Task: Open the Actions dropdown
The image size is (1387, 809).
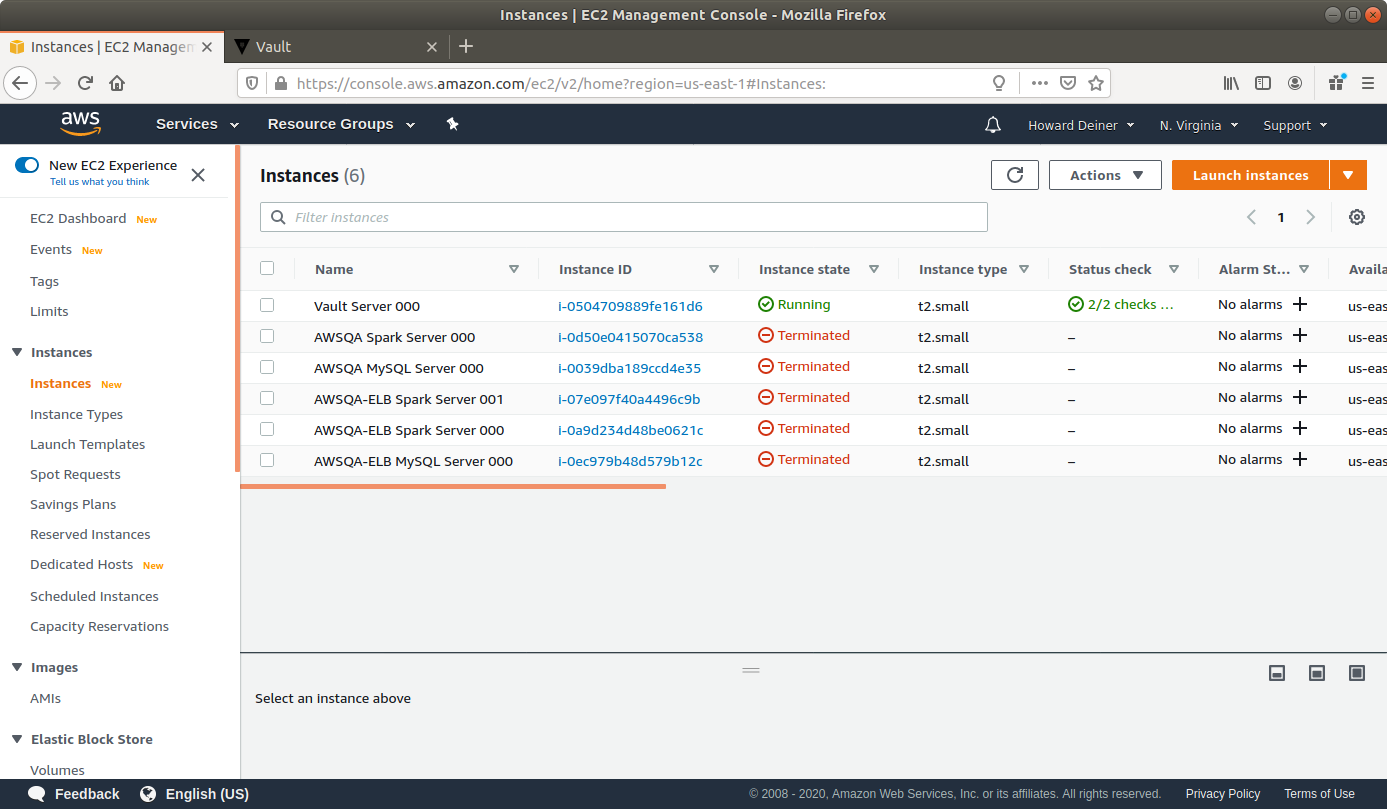Action: pyautogui.click(x=1105, y=175)
